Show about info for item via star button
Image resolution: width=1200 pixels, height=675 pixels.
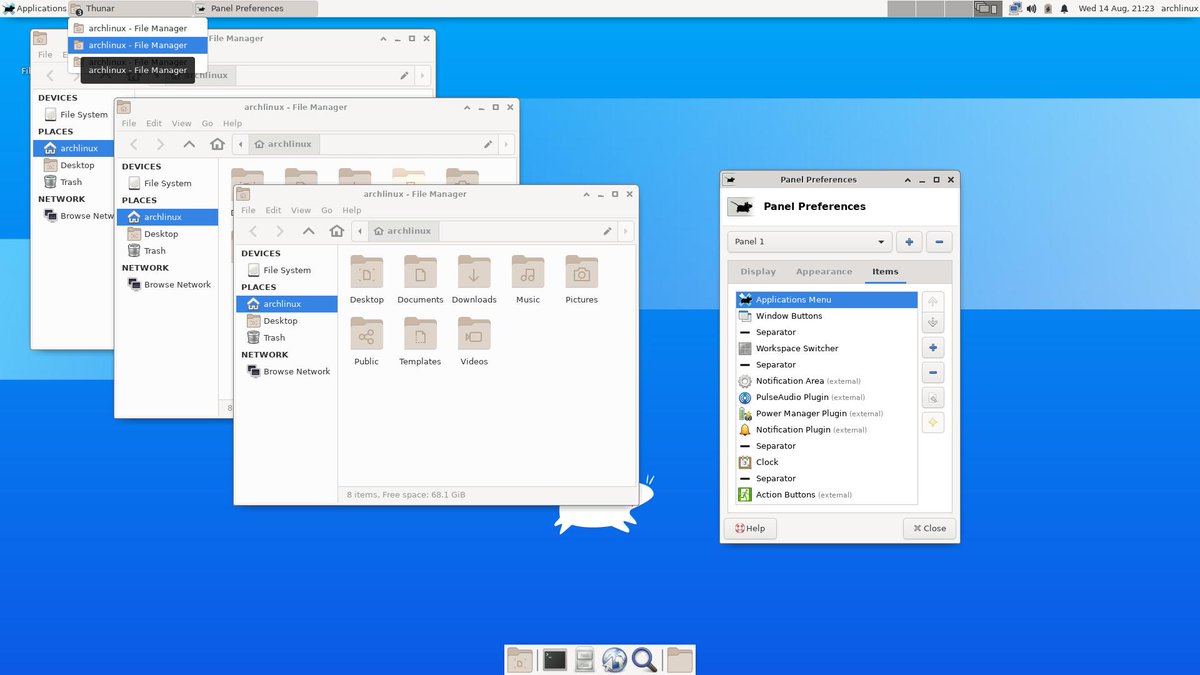(933, 423)
